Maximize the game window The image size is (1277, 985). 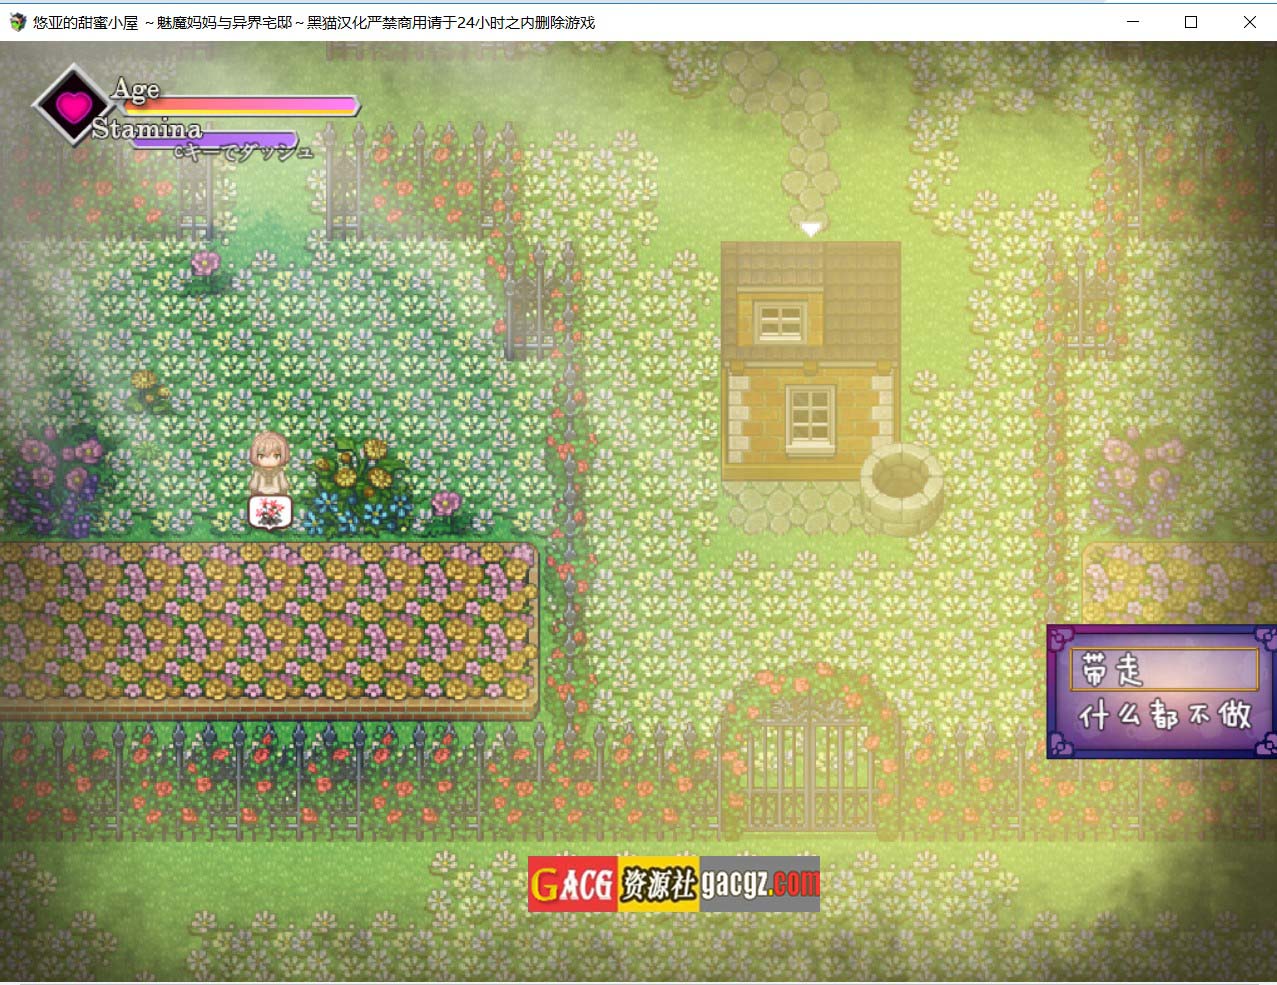pos(1190,22)
